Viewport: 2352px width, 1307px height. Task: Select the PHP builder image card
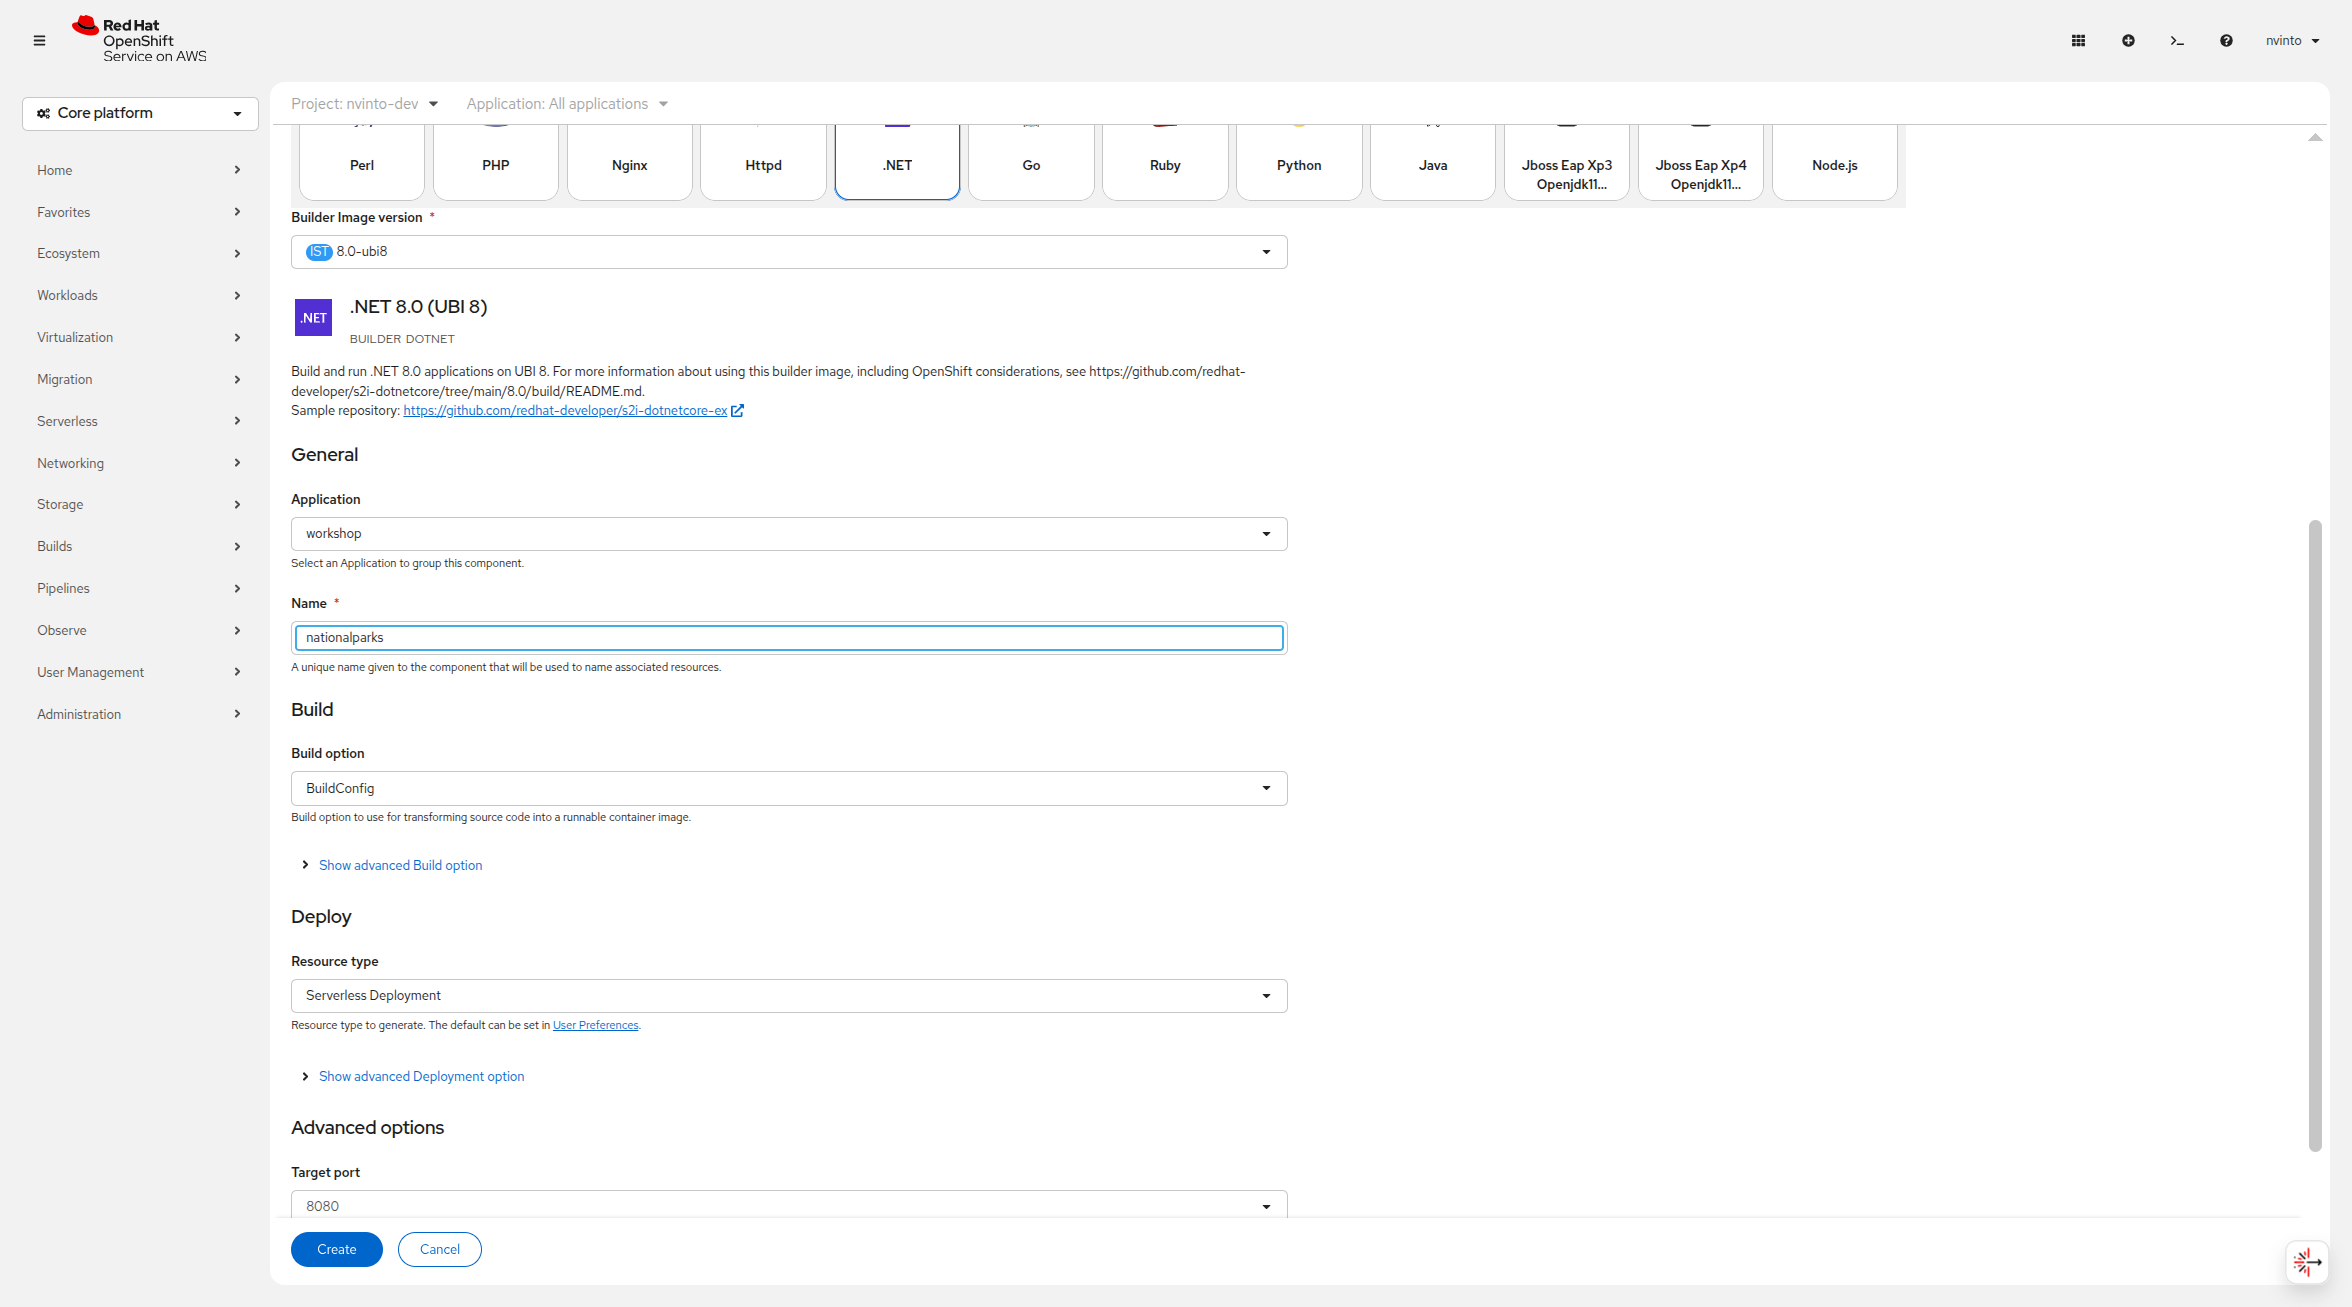[496, 163]
